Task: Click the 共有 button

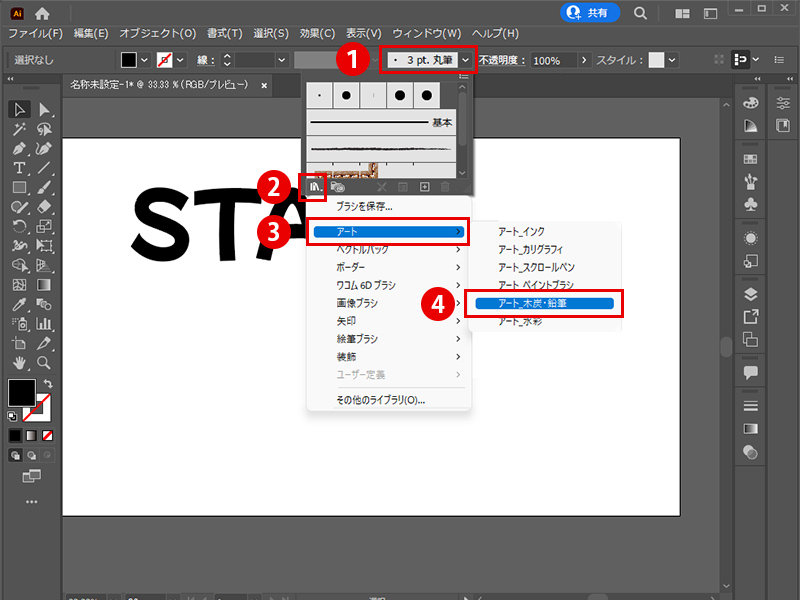Action: (x=588, y=13)
